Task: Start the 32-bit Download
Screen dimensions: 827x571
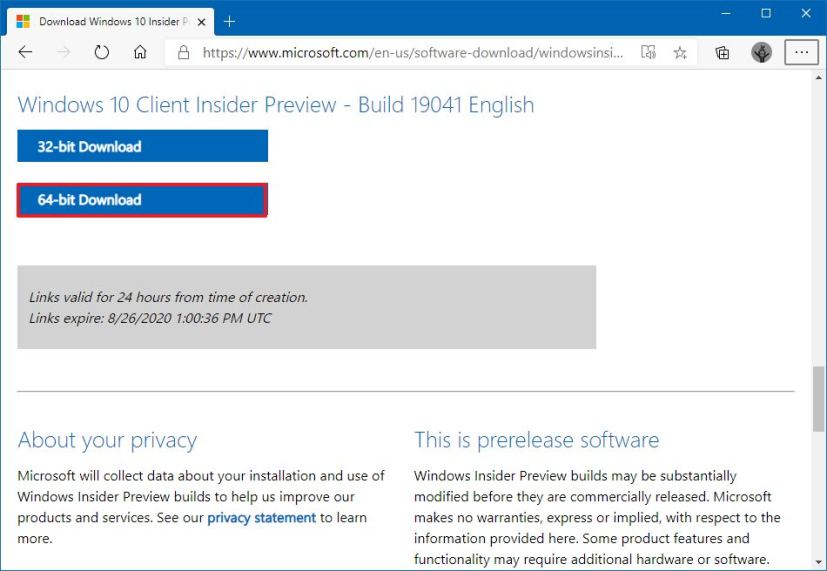Action: [x=142, y=146]
